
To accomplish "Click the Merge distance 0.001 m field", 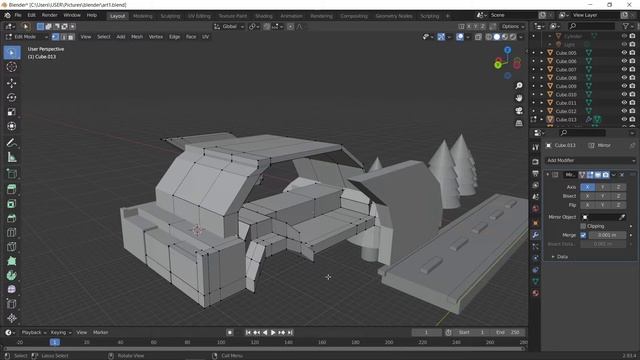I will pyautogui.click(x=607, y=235).
